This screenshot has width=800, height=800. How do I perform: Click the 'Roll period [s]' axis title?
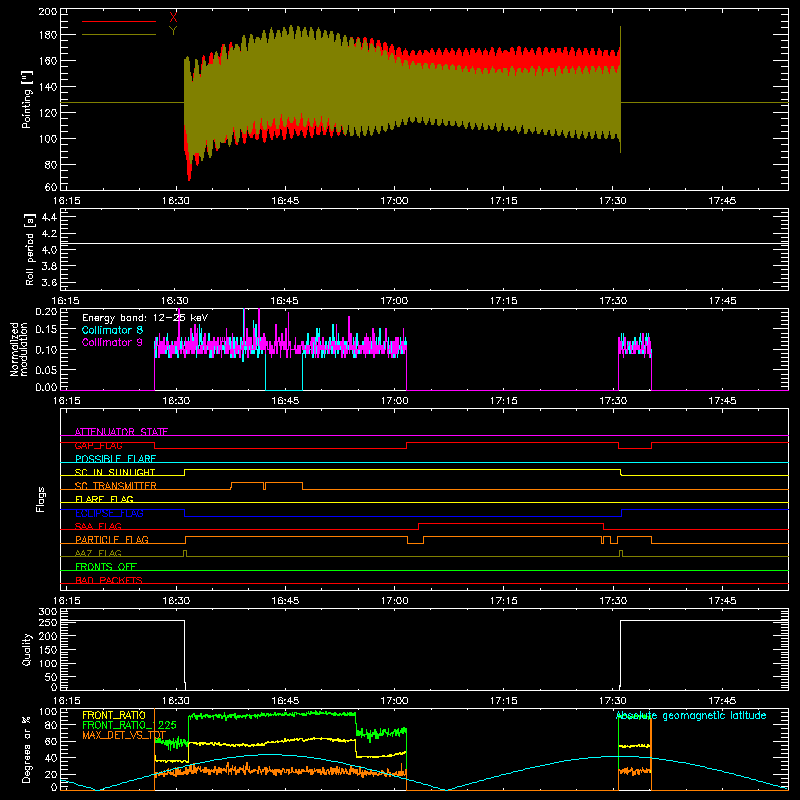(30, 249)
